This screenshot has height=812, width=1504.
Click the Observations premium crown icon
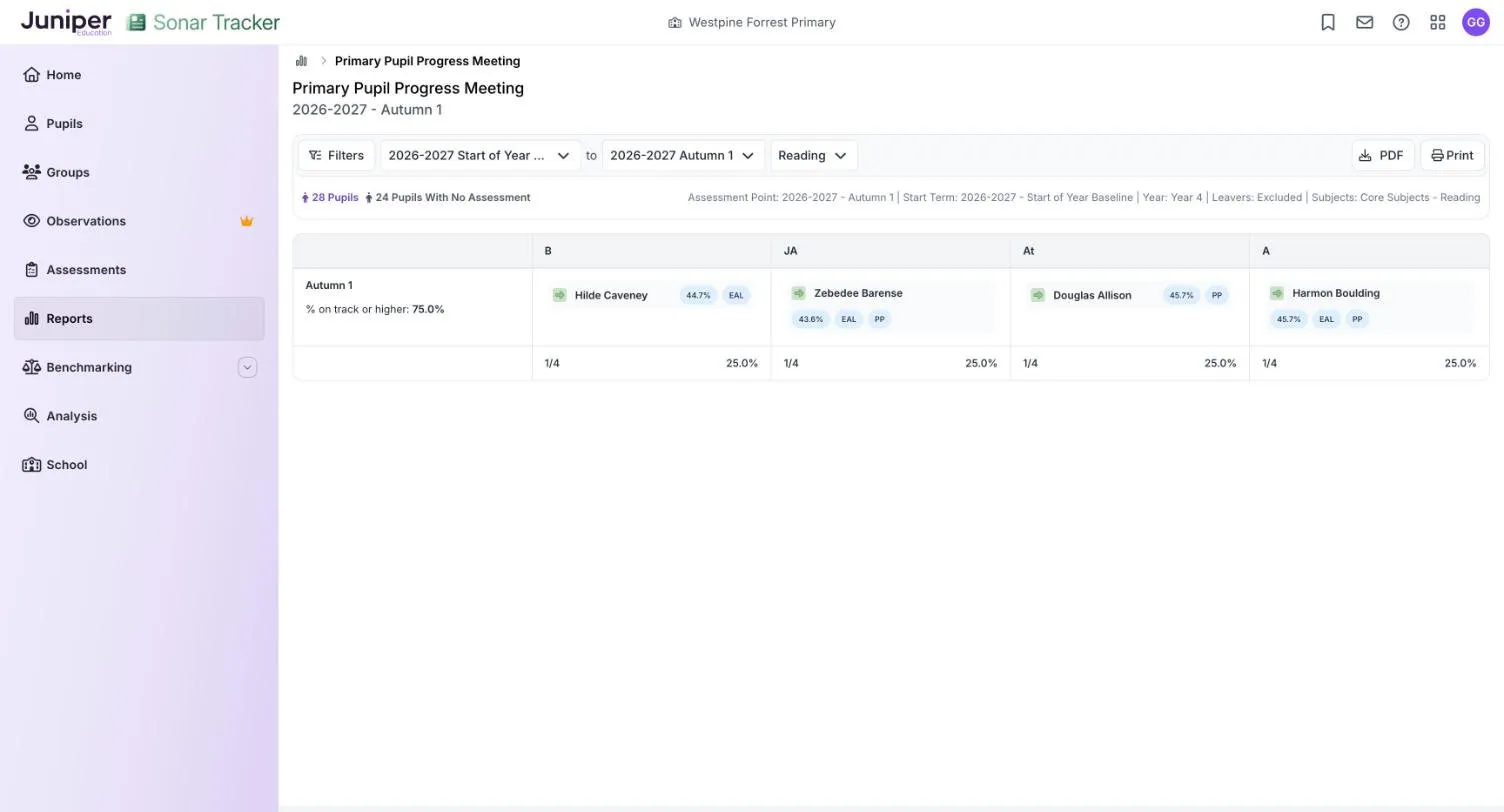click(247, 221)
